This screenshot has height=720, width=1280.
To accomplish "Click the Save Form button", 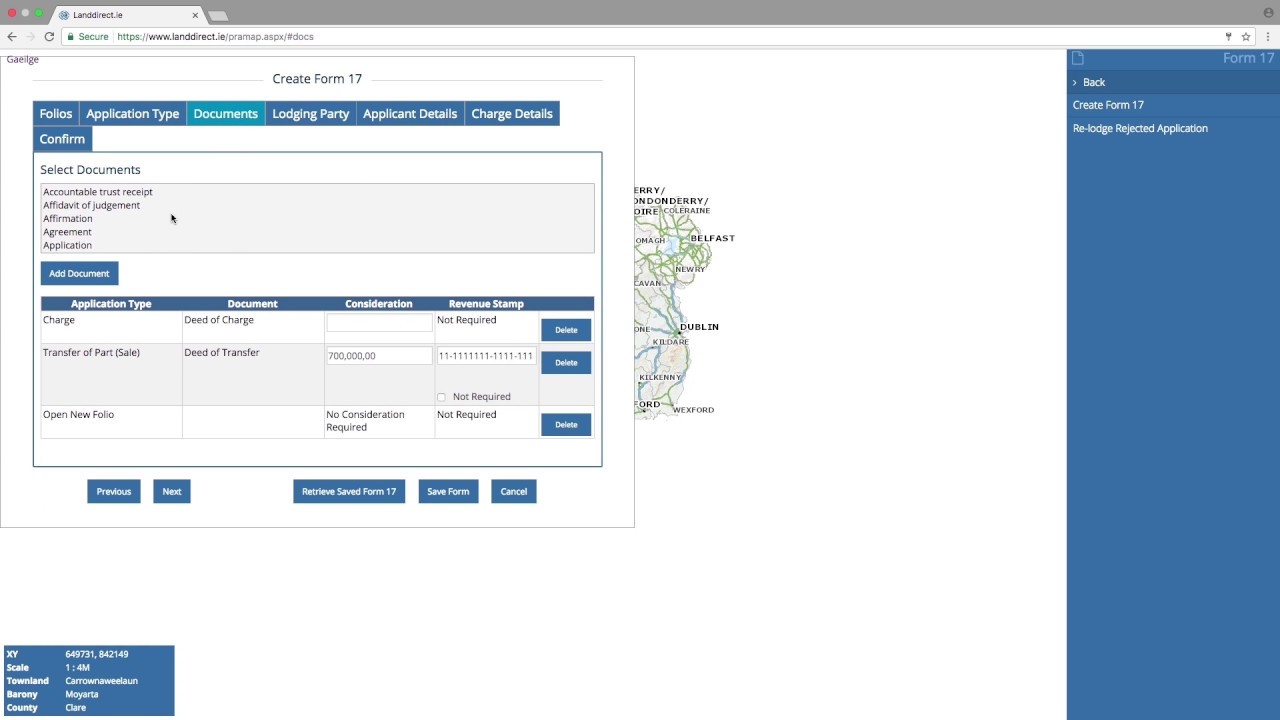I will click(x=448, y=491).
